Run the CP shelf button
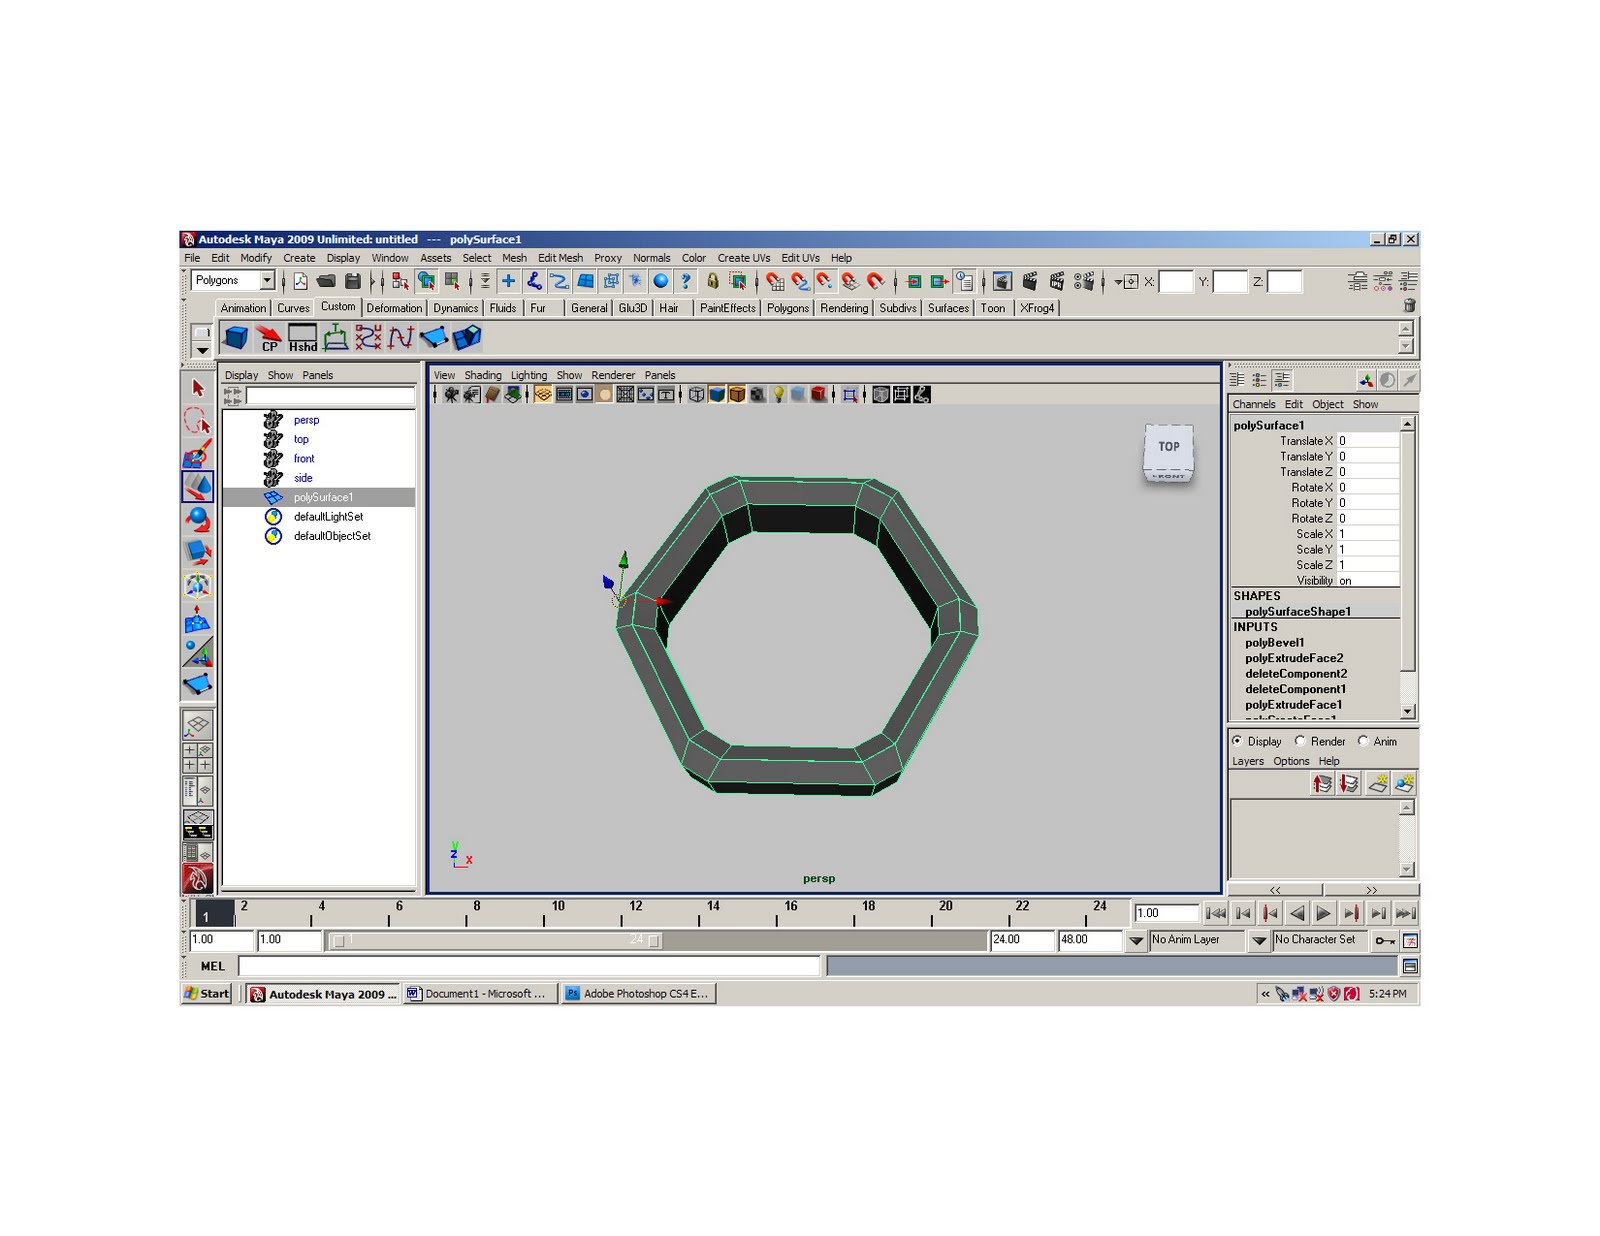This screenshot has height=1236, width=1600. click(x=269, y=338)
